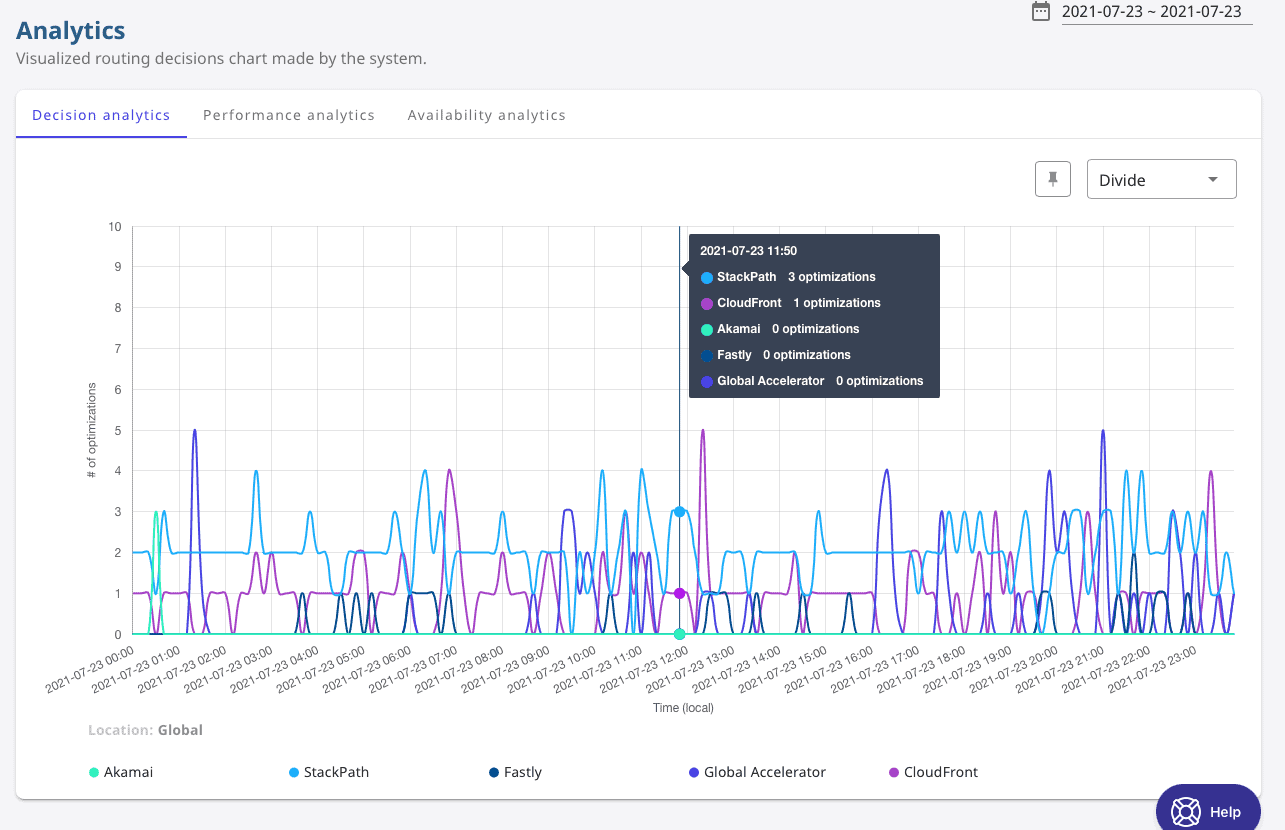
Task: Open the calendar date picker icon
Action: coord(1041,11)
